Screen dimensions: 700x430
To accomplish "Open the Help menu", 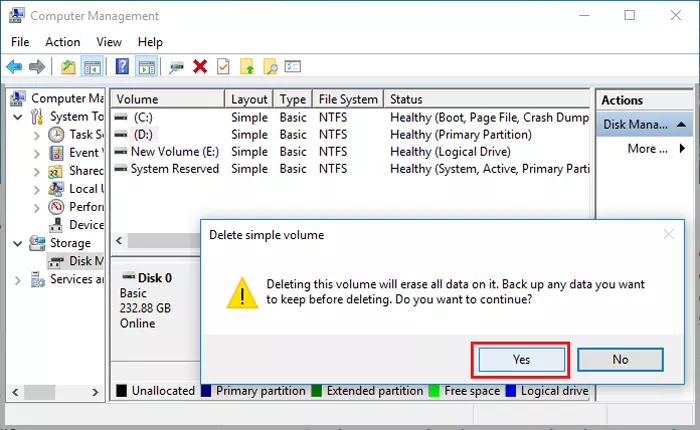I will pos(150,42).
